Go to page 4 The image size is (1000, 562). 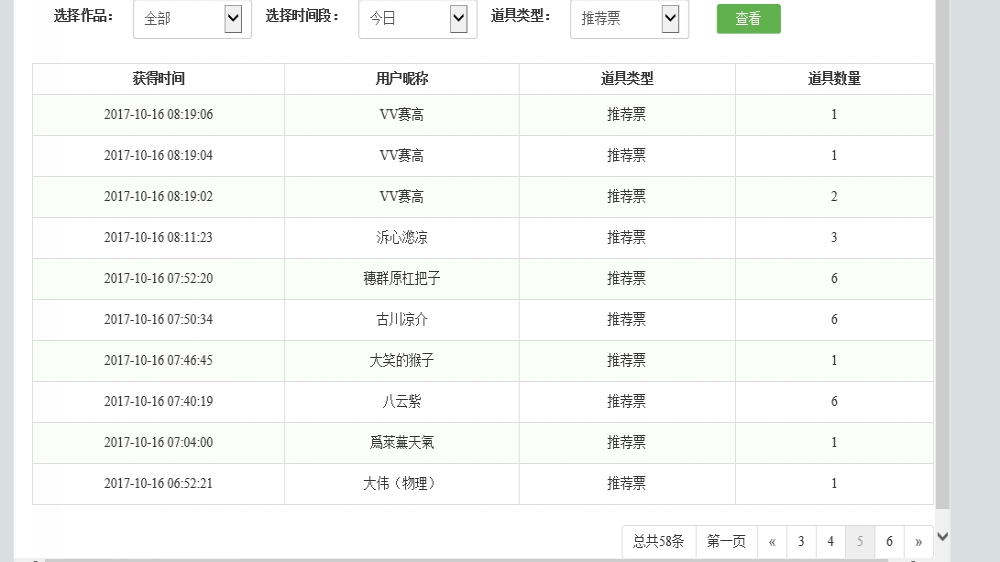[830, 542]
